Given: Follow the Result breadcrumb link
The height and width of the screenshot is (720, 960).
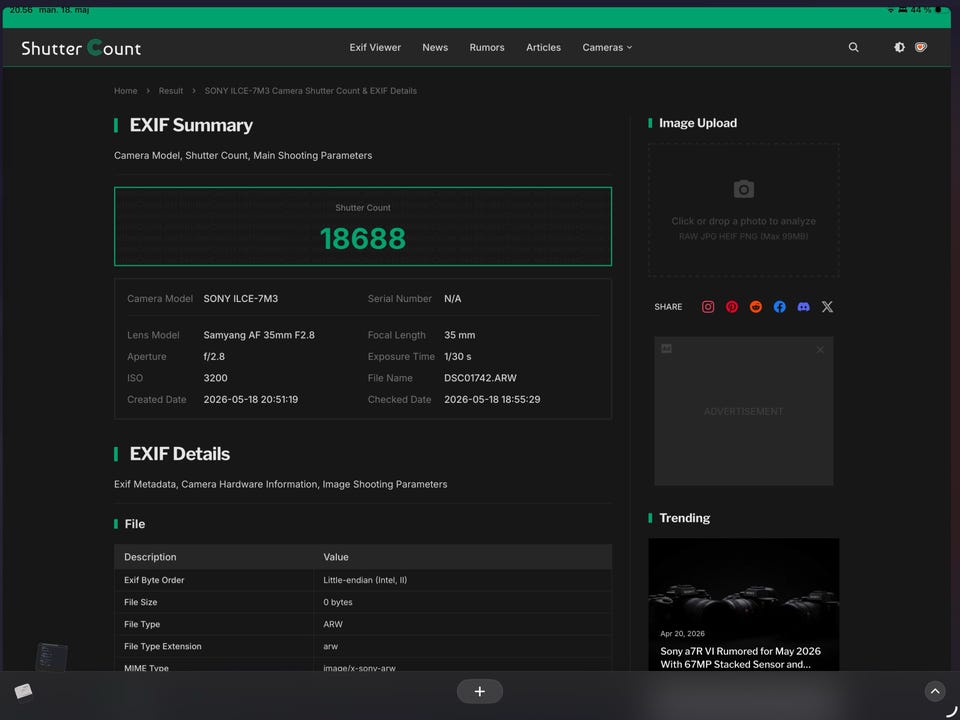Looking at the screenshot, I should click(x=171, y=91).
